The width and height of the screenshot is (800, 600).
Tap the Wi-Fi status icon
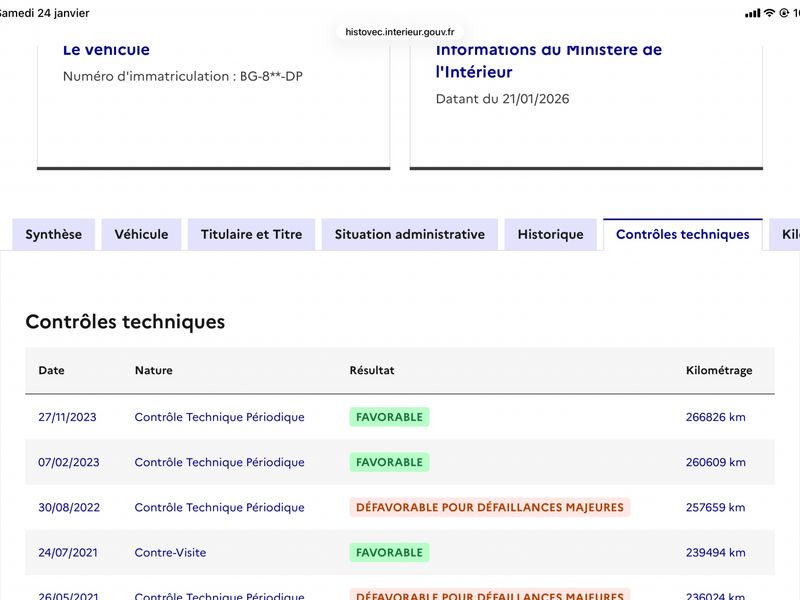[x=769, y=13]
